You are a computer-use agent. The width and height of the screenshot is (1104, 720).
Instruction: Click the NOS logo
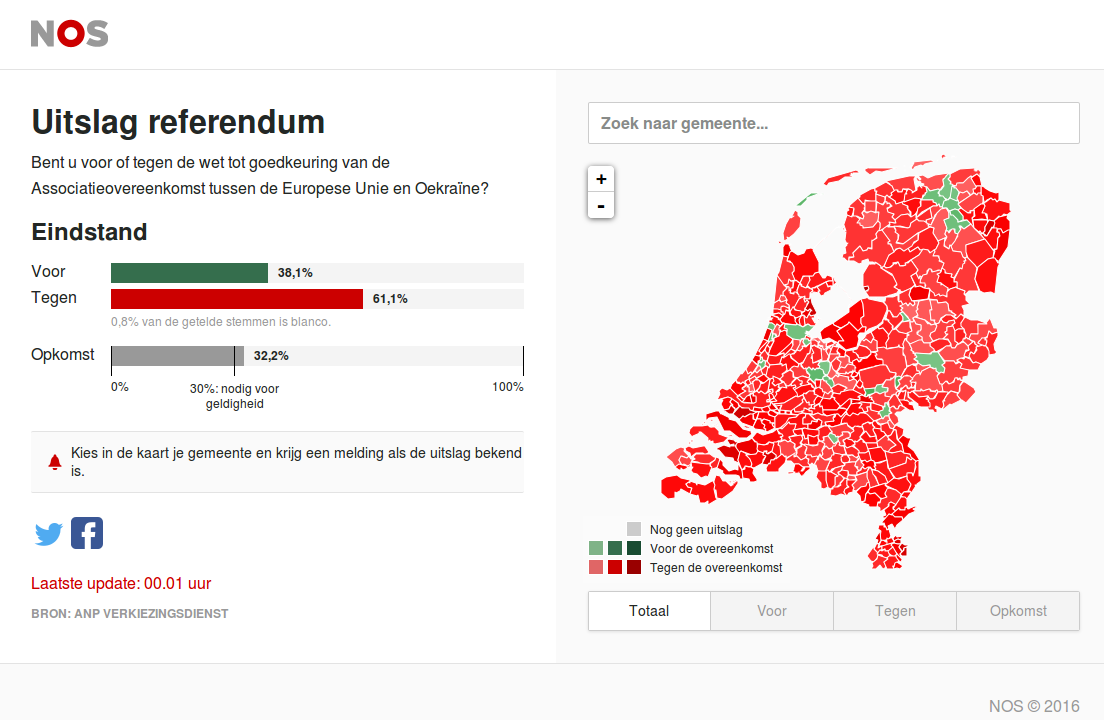click(x=69, y=34)
